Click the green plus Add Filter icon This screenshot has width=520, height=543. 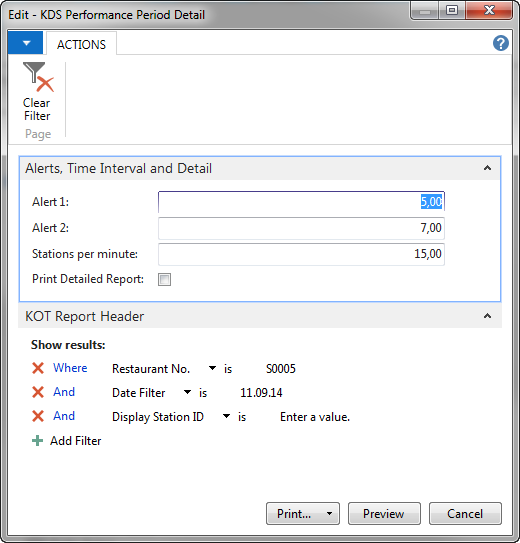pyautogui.click(x=37, y=440)
